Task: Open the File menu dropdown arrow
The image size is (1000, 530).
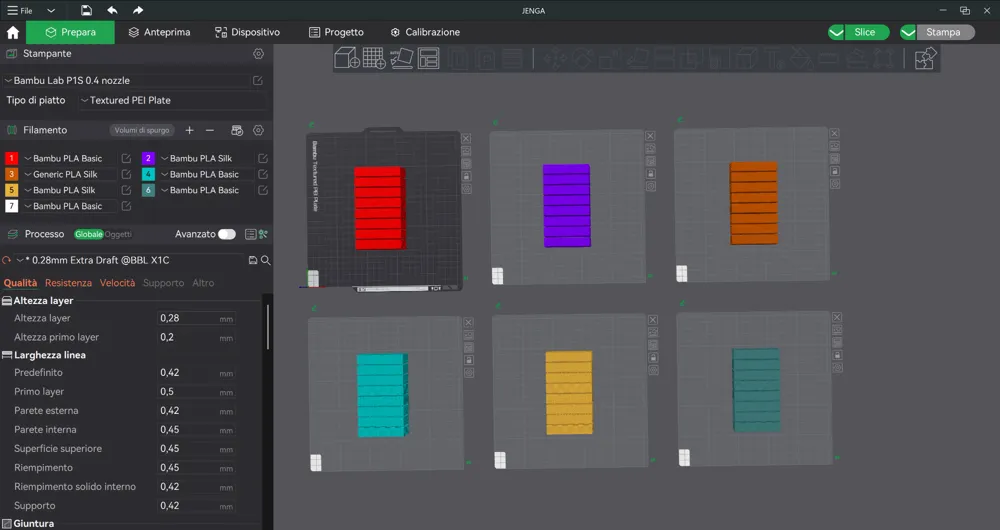Action: pyautogui.click(x=51, y=11)
